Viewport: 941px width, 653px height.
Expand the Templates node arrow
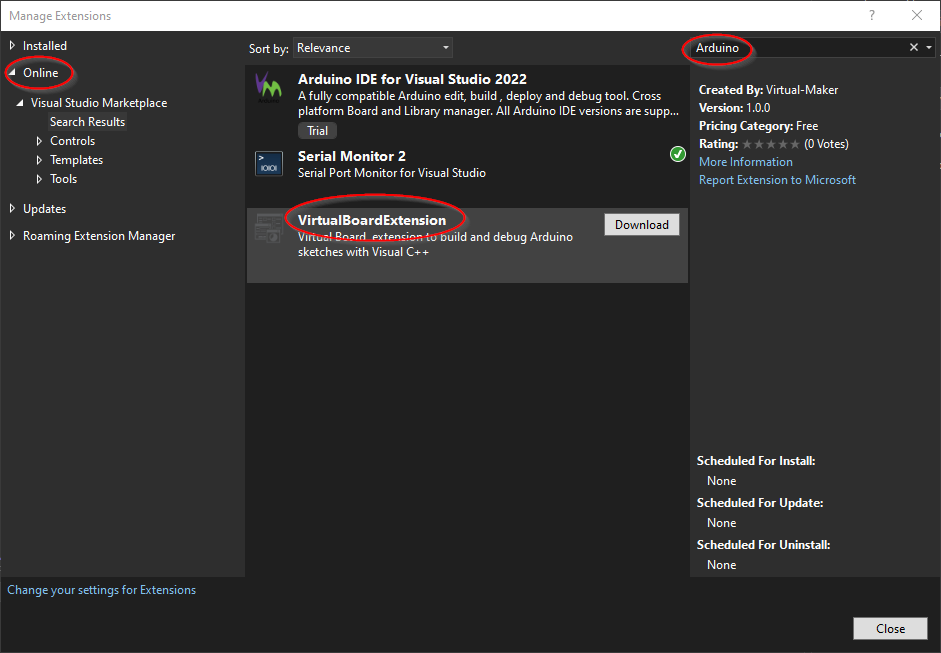[39, 160]
